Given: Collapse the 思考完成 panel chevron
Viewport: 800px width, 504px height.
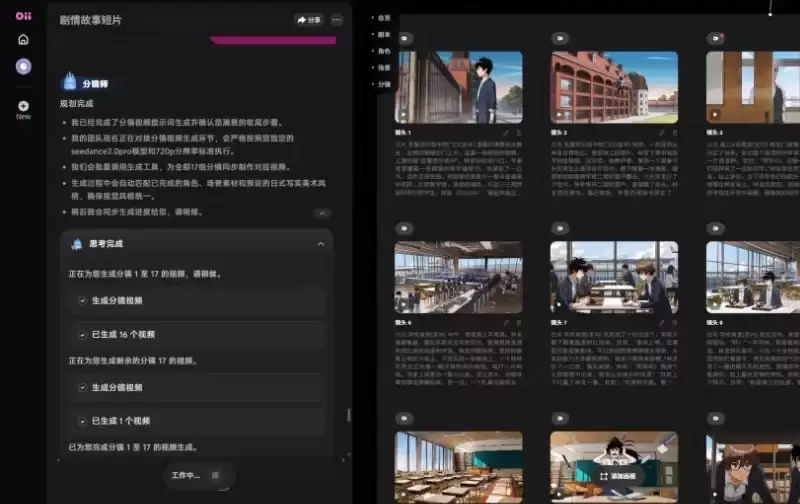Looking at the screenshot, I should pyautogui.click(x=320, y=244).
